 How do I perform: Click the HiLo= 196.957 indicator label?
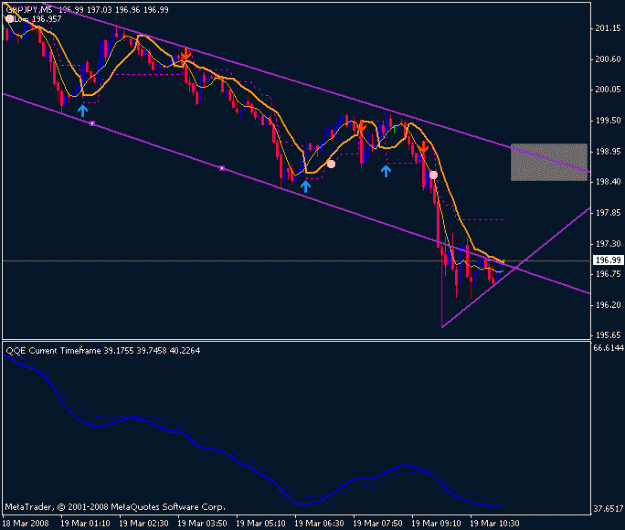pos(33,19)
